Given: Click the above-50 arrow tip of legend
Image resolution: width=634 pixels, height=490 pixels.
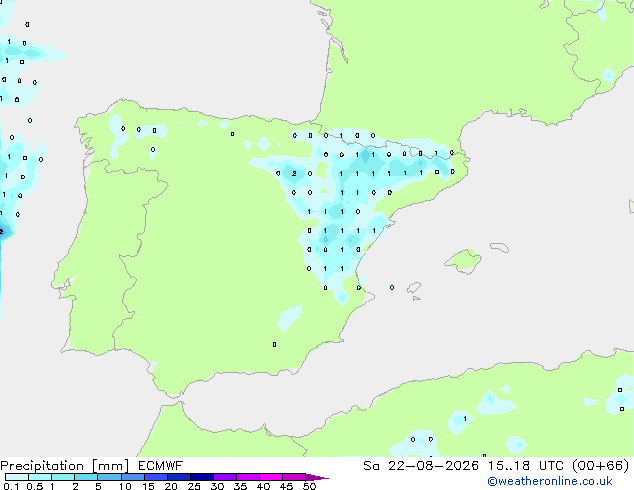Looking at the screenshot, I should [317, 477].
